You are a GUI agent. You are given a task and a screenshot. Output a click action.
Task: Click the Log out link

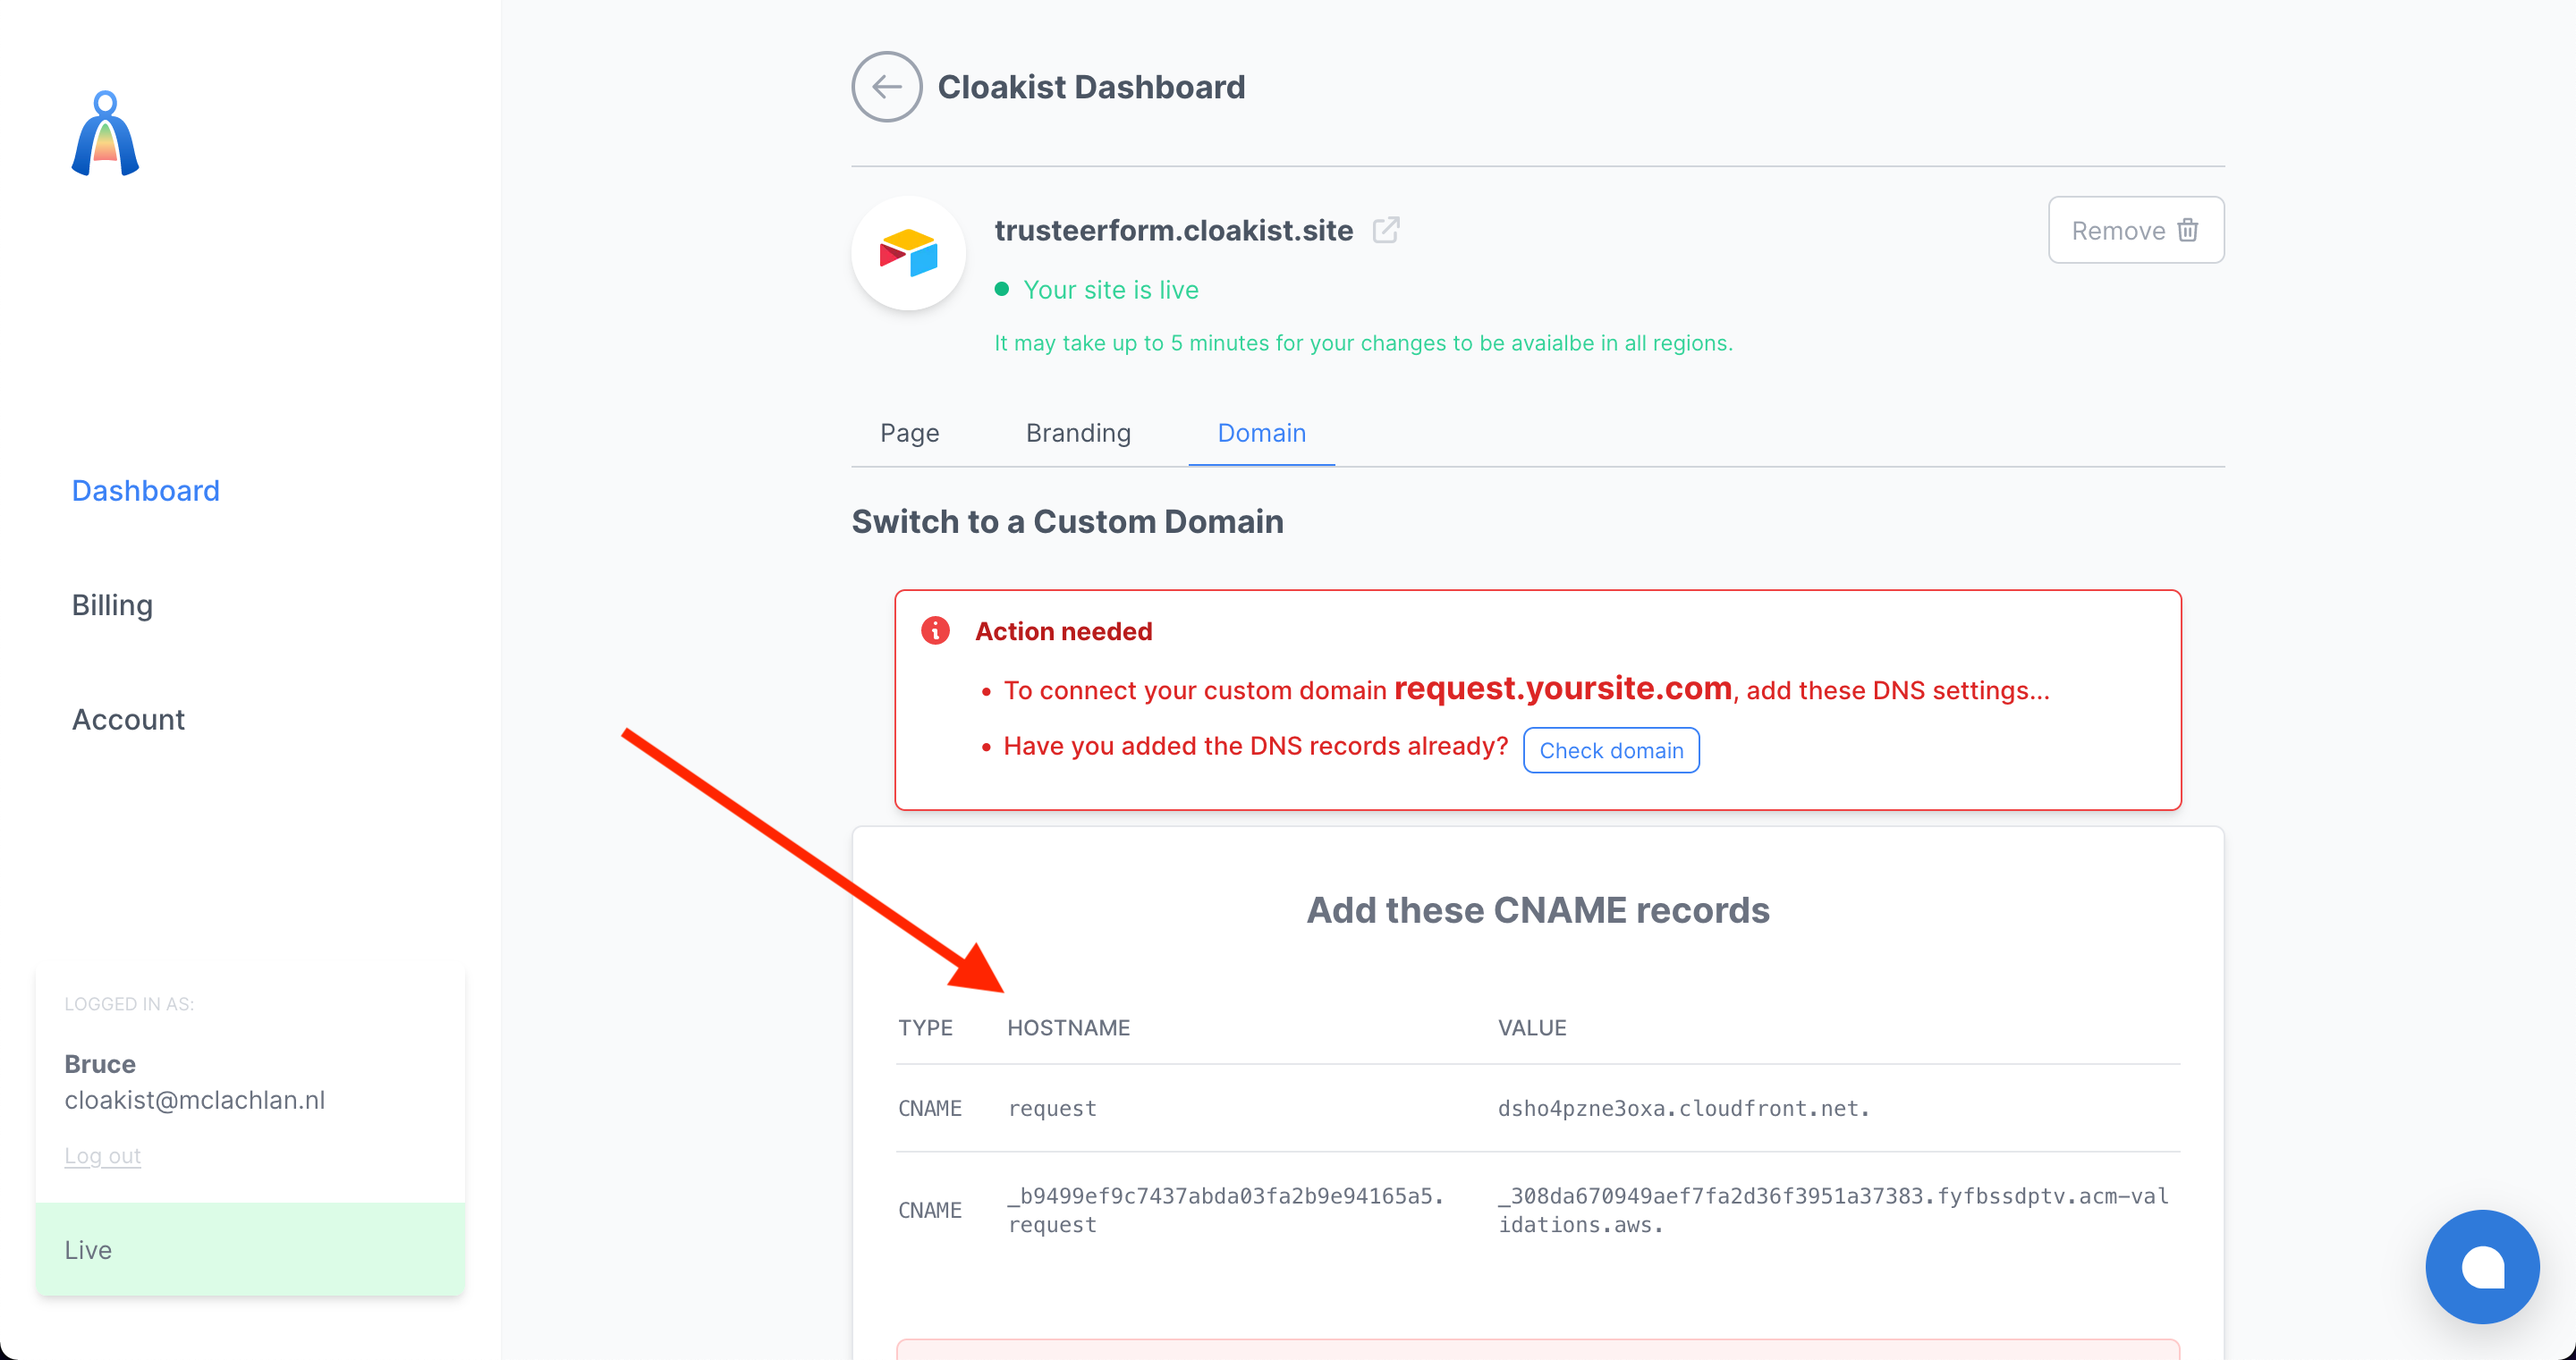[102, 1156]
